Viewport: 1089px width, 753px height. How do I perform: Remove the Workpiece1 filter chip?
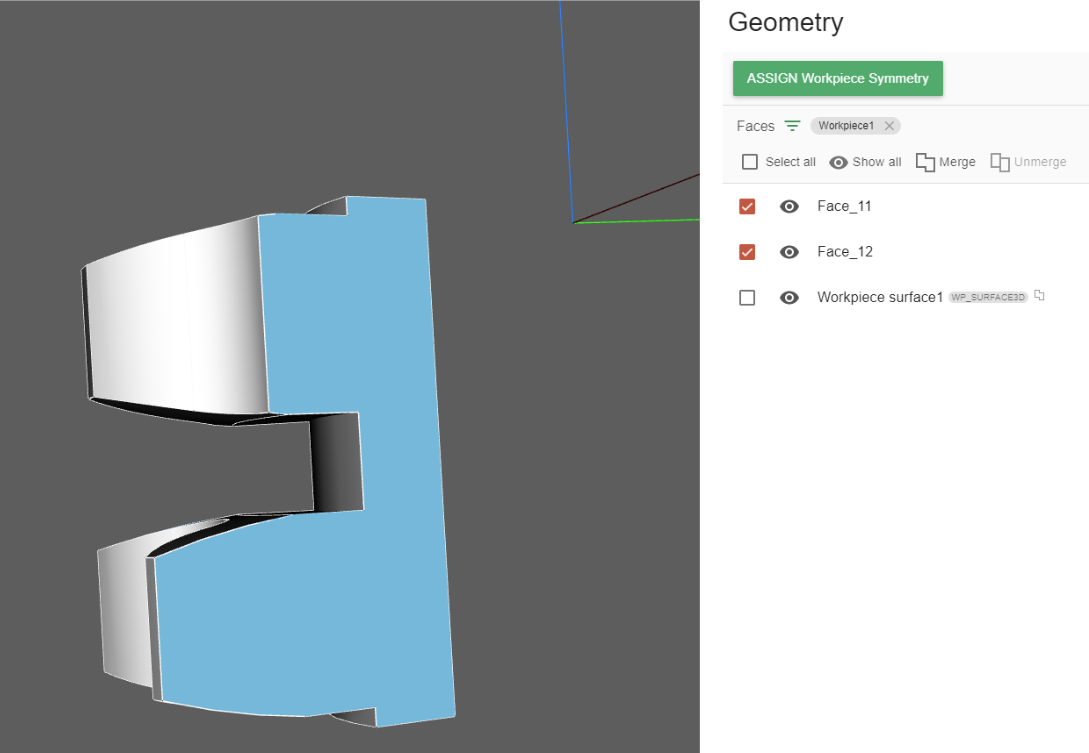point(889,126)
